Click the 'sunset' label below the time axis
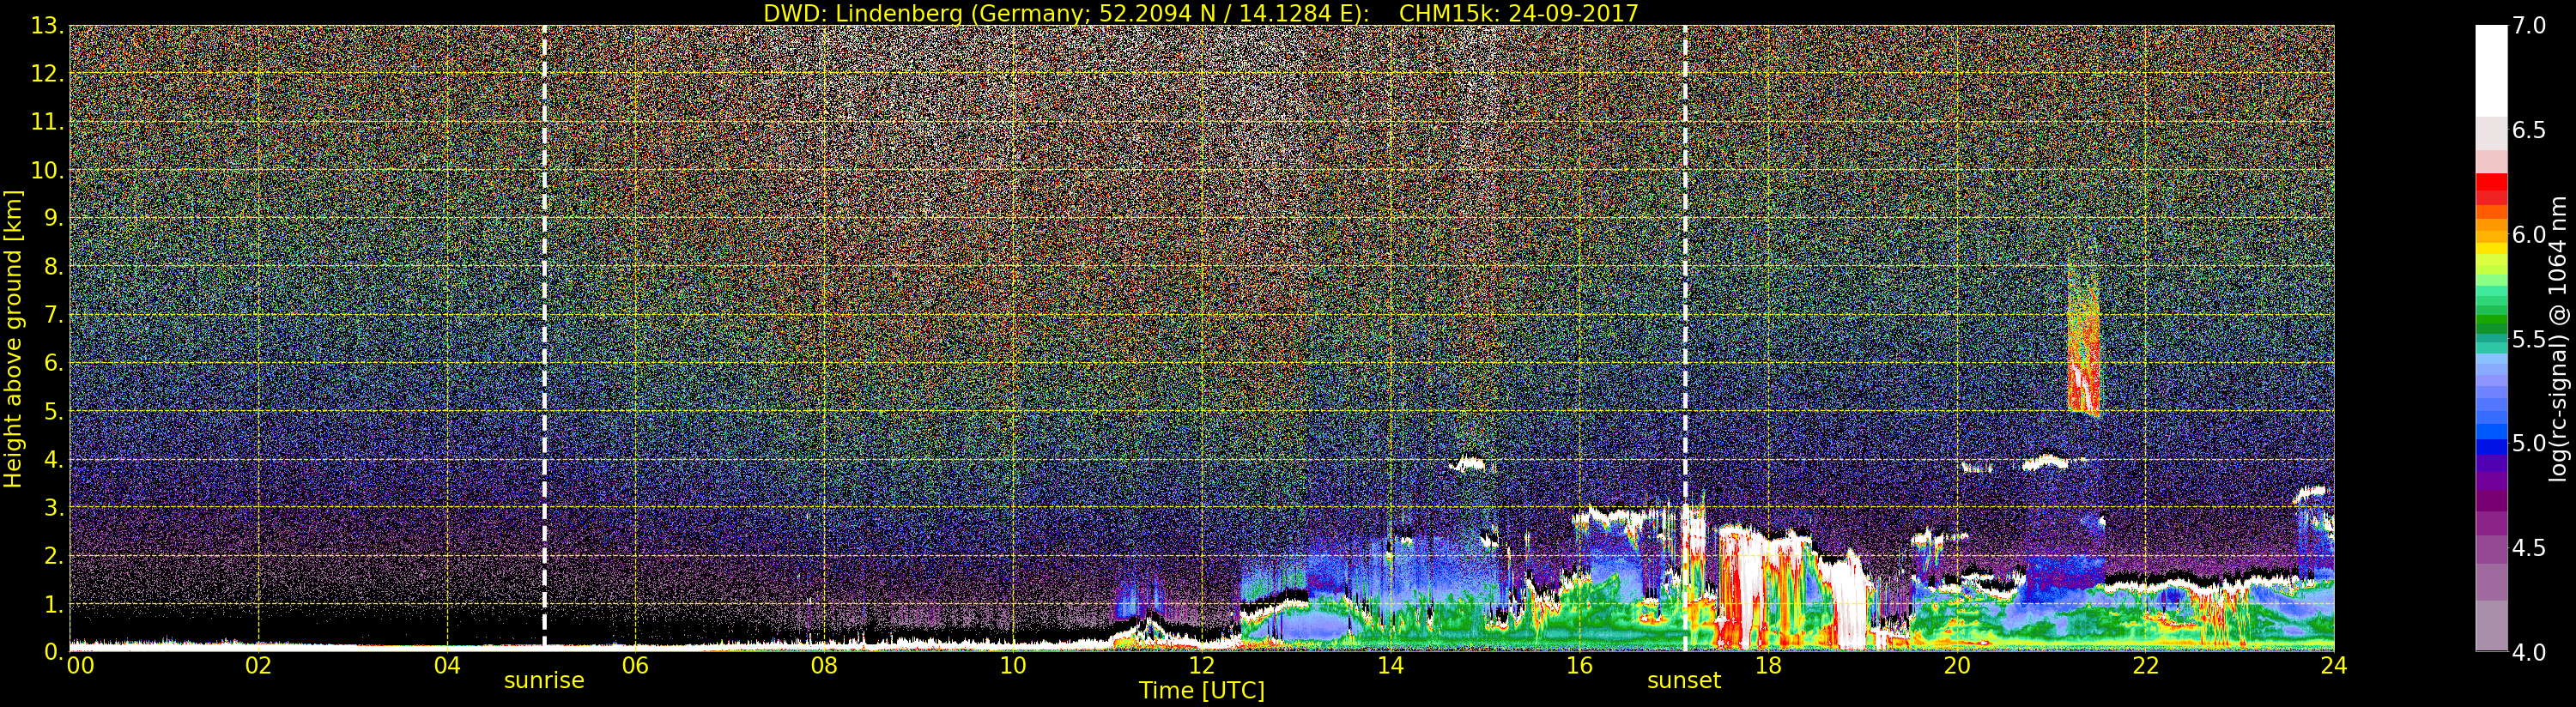2576x707 pixels. click(1684, 681)
